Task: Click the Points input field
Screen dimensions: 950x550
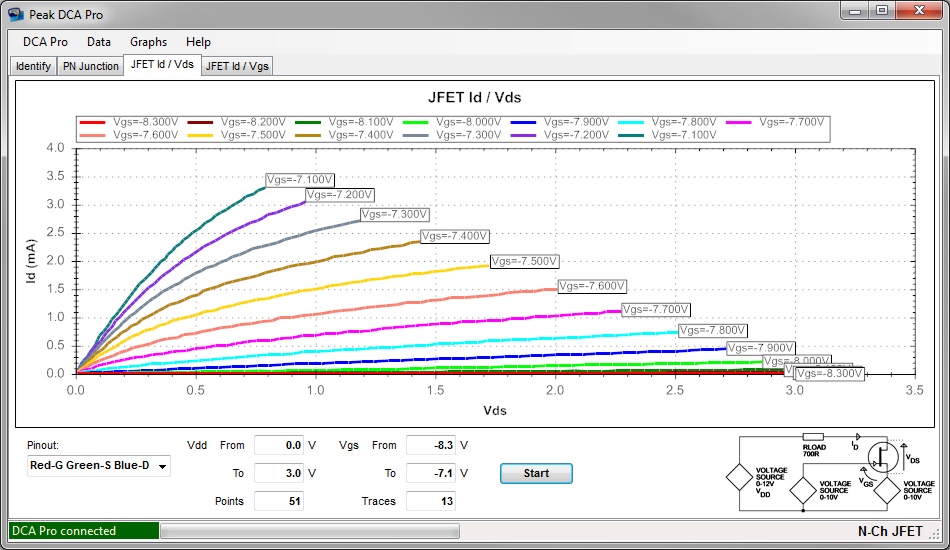Action: (x=279, y=501)
